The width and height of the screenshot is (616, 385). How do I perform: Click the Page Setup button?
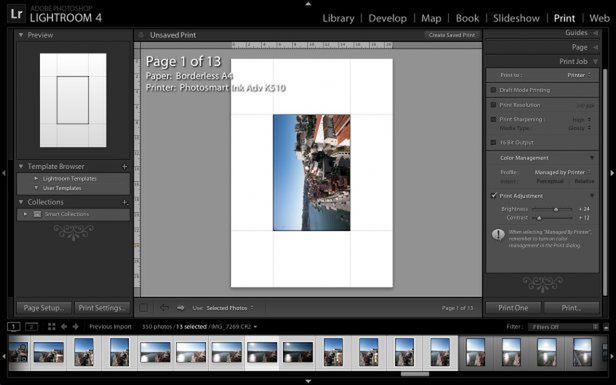pos(44,308)
